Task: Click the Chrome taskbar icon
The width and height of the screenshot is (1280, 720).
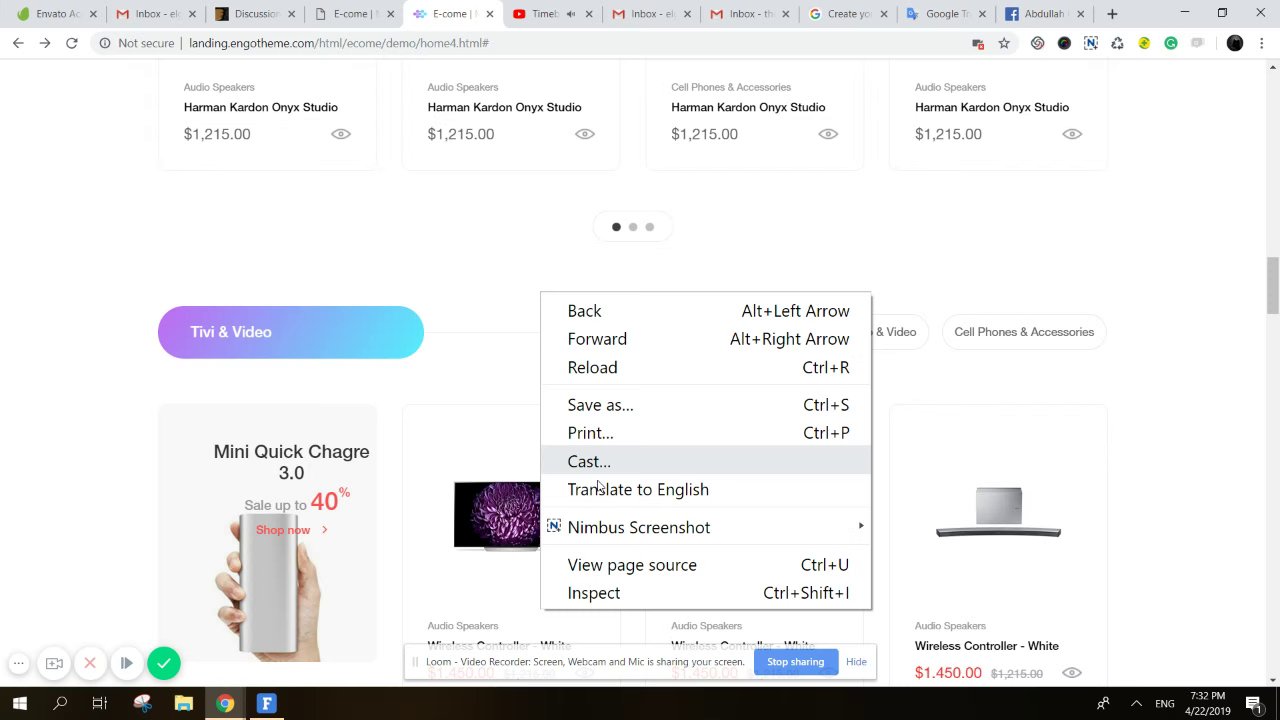Action: [225, 704]
